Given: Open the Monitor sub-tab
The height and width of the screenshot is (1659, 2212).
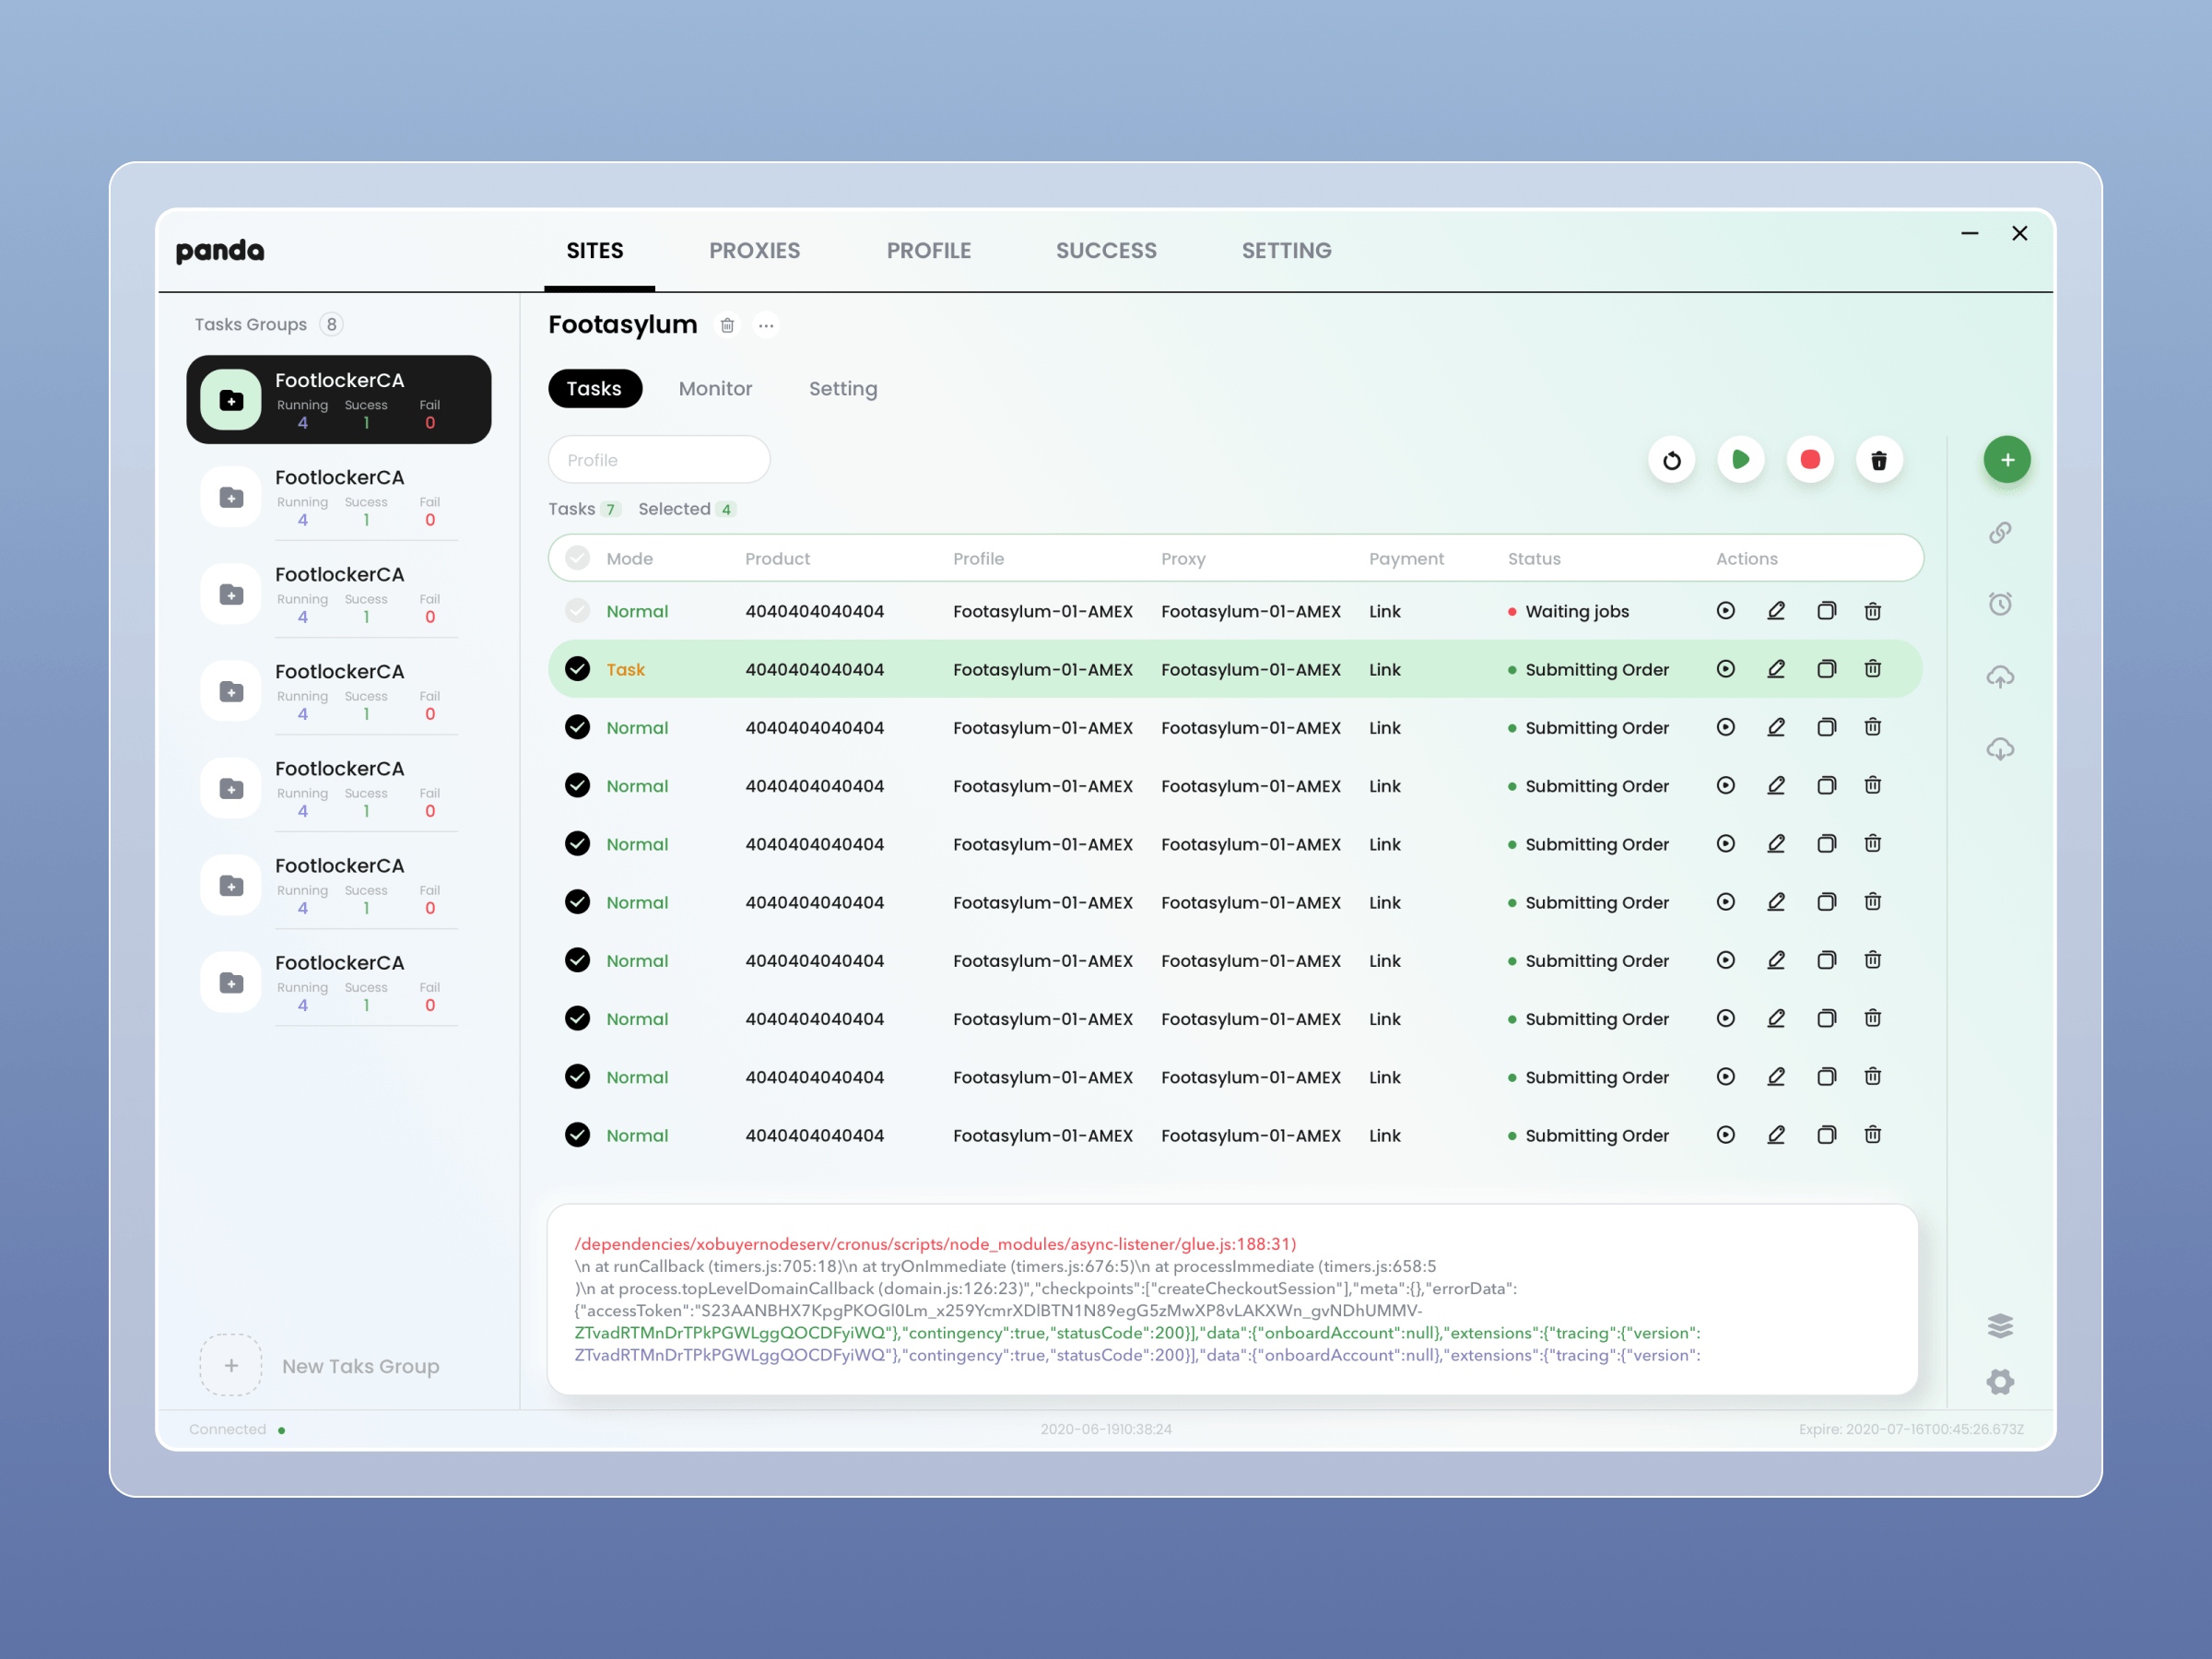Looking at the screenshot, I should [715, 389].
